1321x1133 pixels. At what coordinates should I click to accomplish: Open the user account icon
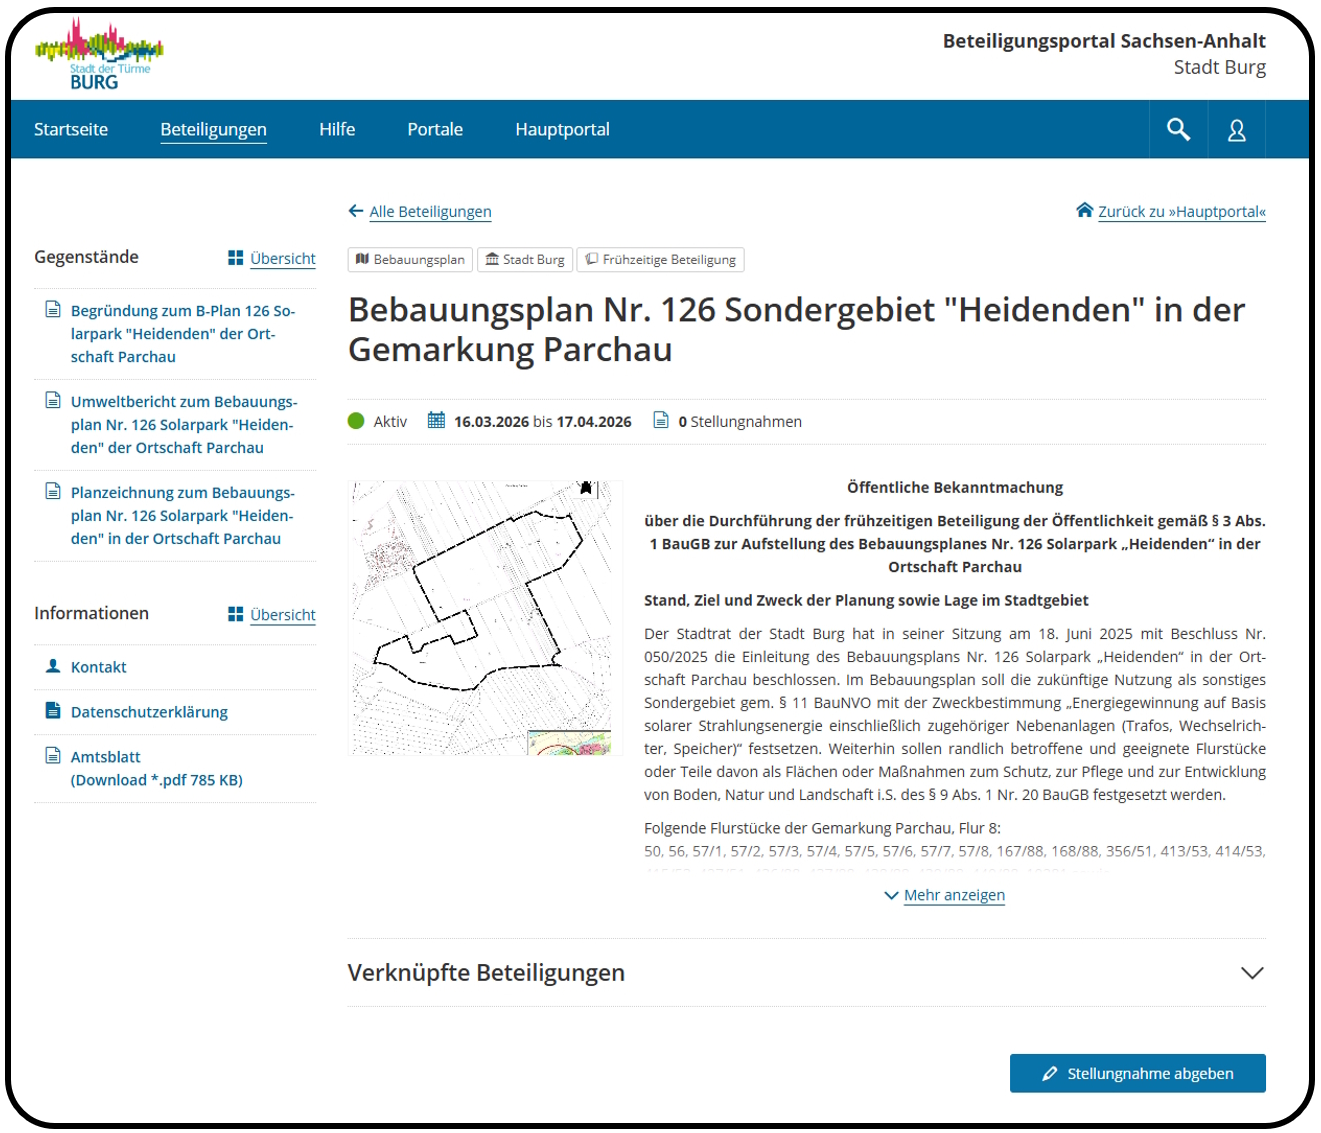(1236, 130)
